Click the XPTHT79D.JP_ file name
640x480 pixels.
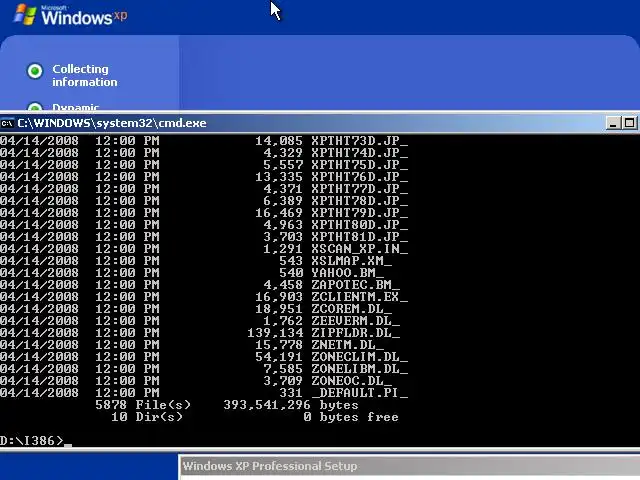coord(360,213)
